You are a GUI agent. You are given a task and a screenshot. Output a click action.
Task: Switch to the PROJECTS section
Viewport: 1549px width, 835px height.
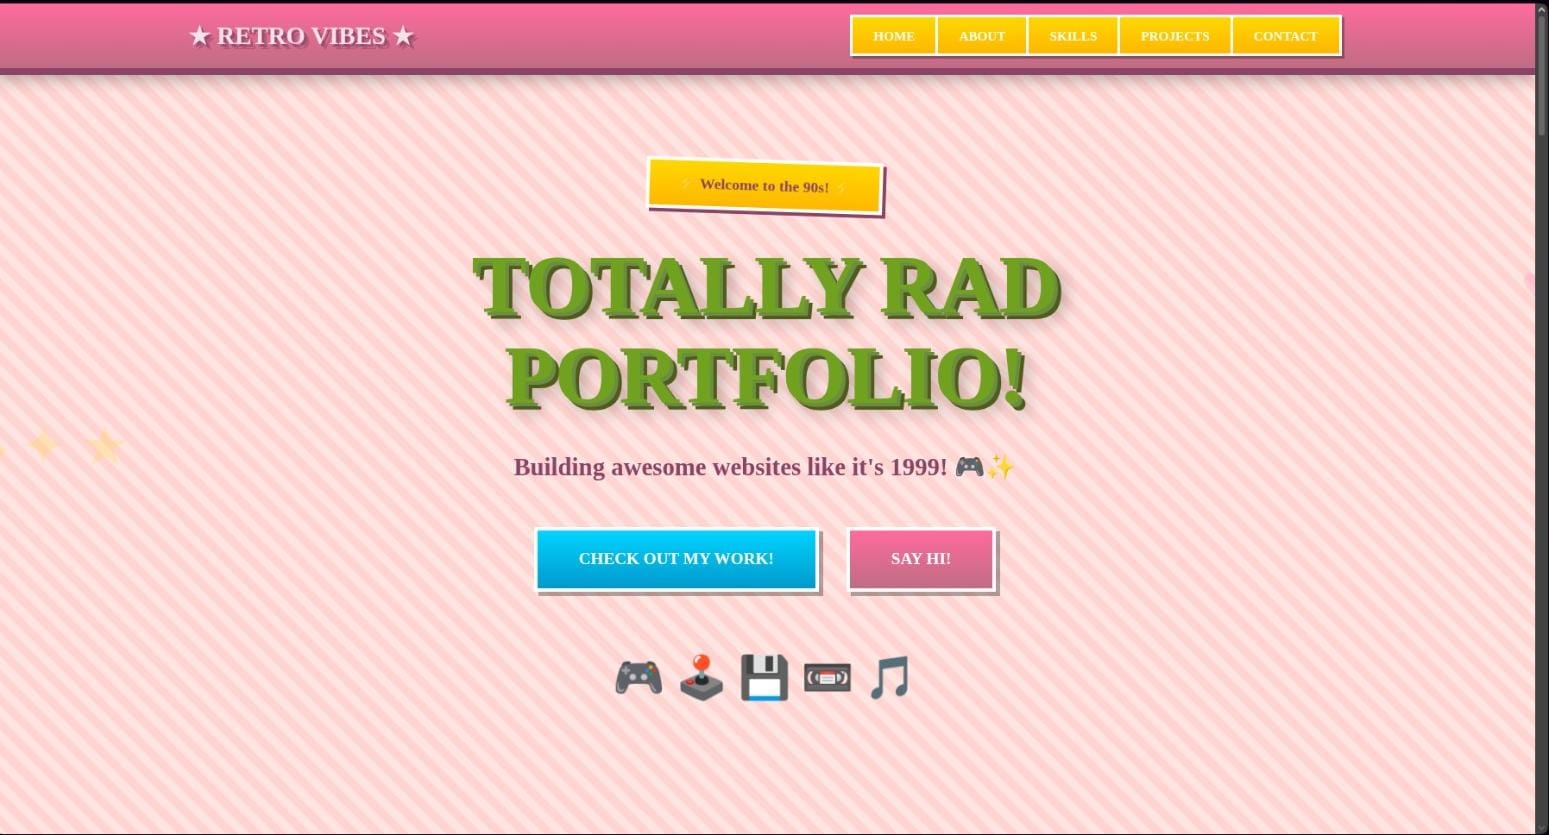(1174, 35)
